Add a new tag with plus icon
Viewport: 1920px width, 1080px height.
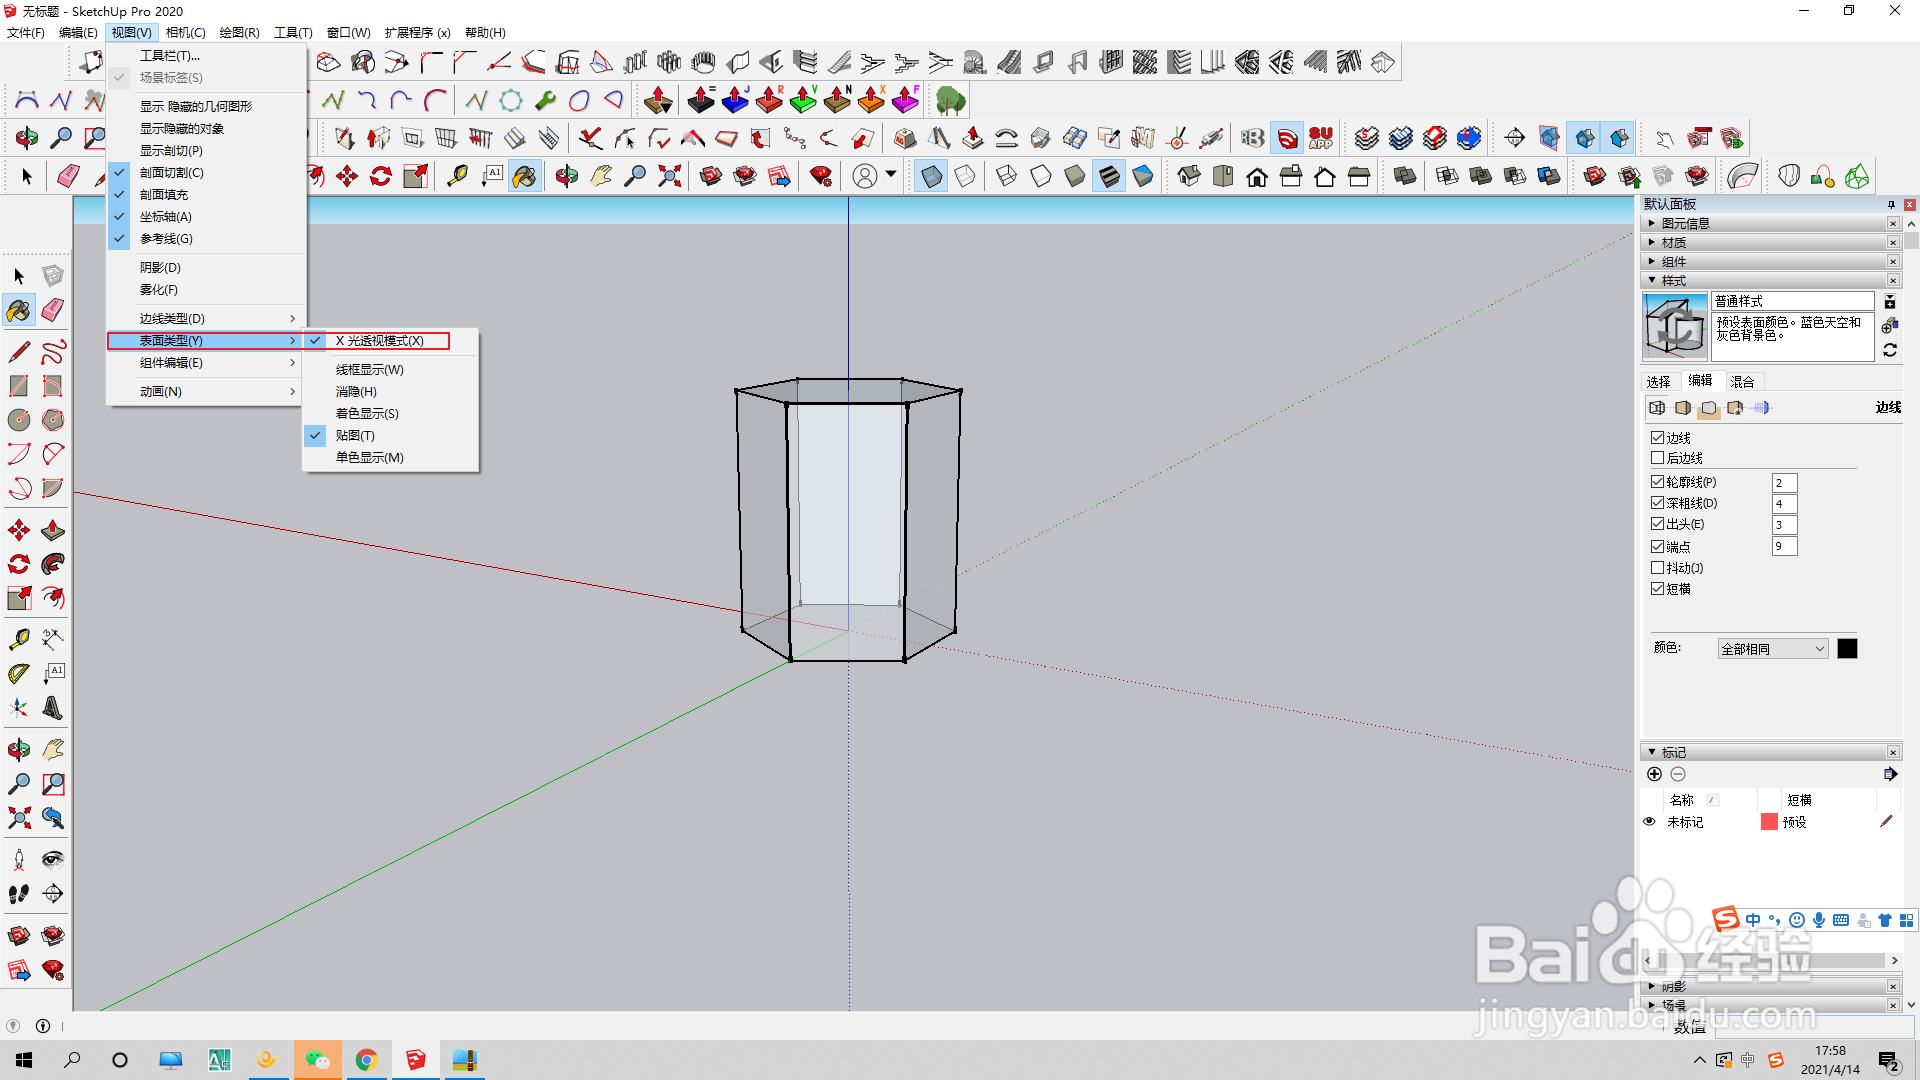pyautogui.click(x=1654, y=774)
